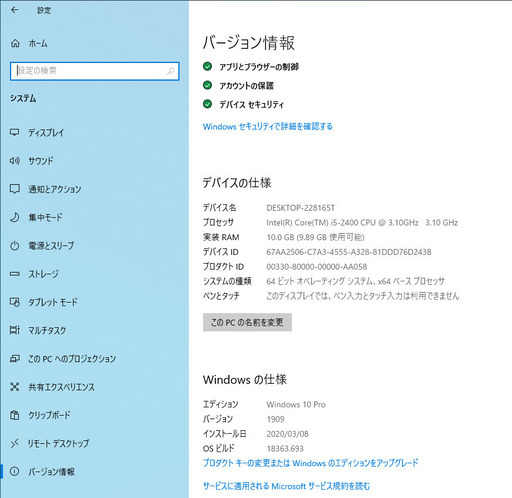Click the Windows の仕様 heading
This screenshot has width=512, height=498.
(245, 379)
